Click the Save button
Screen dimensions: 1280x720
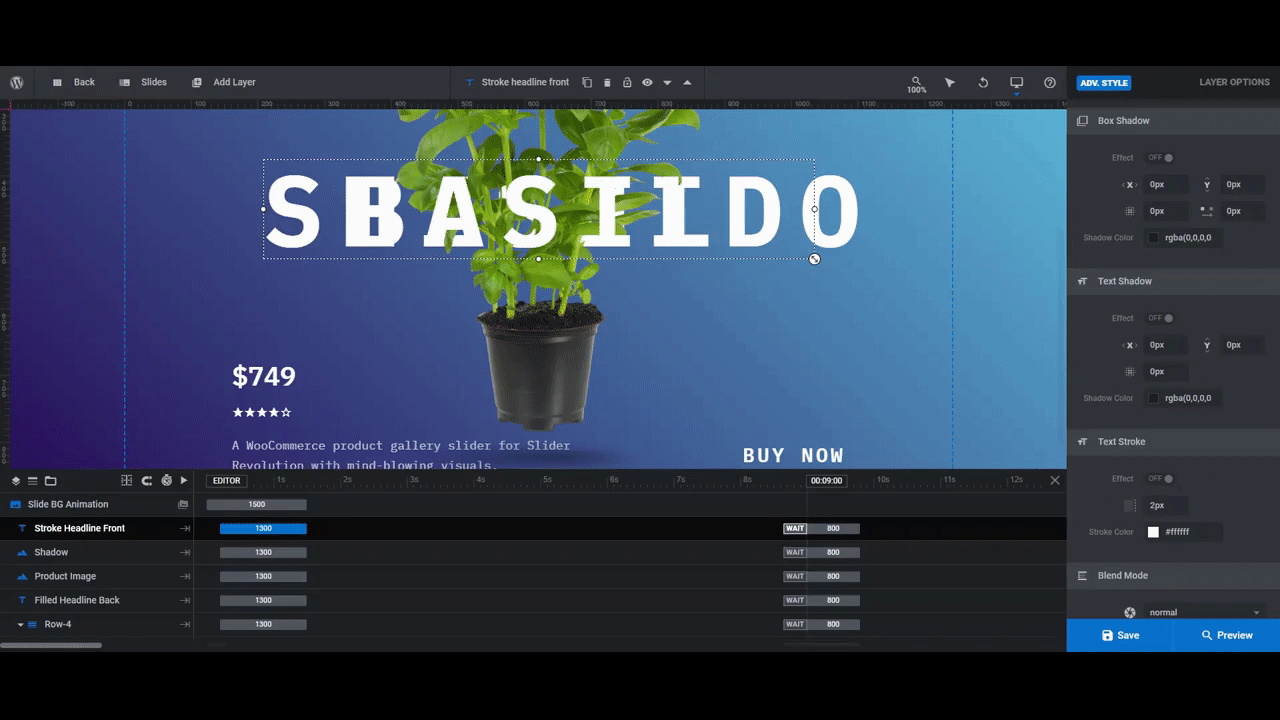[1120, 635]
